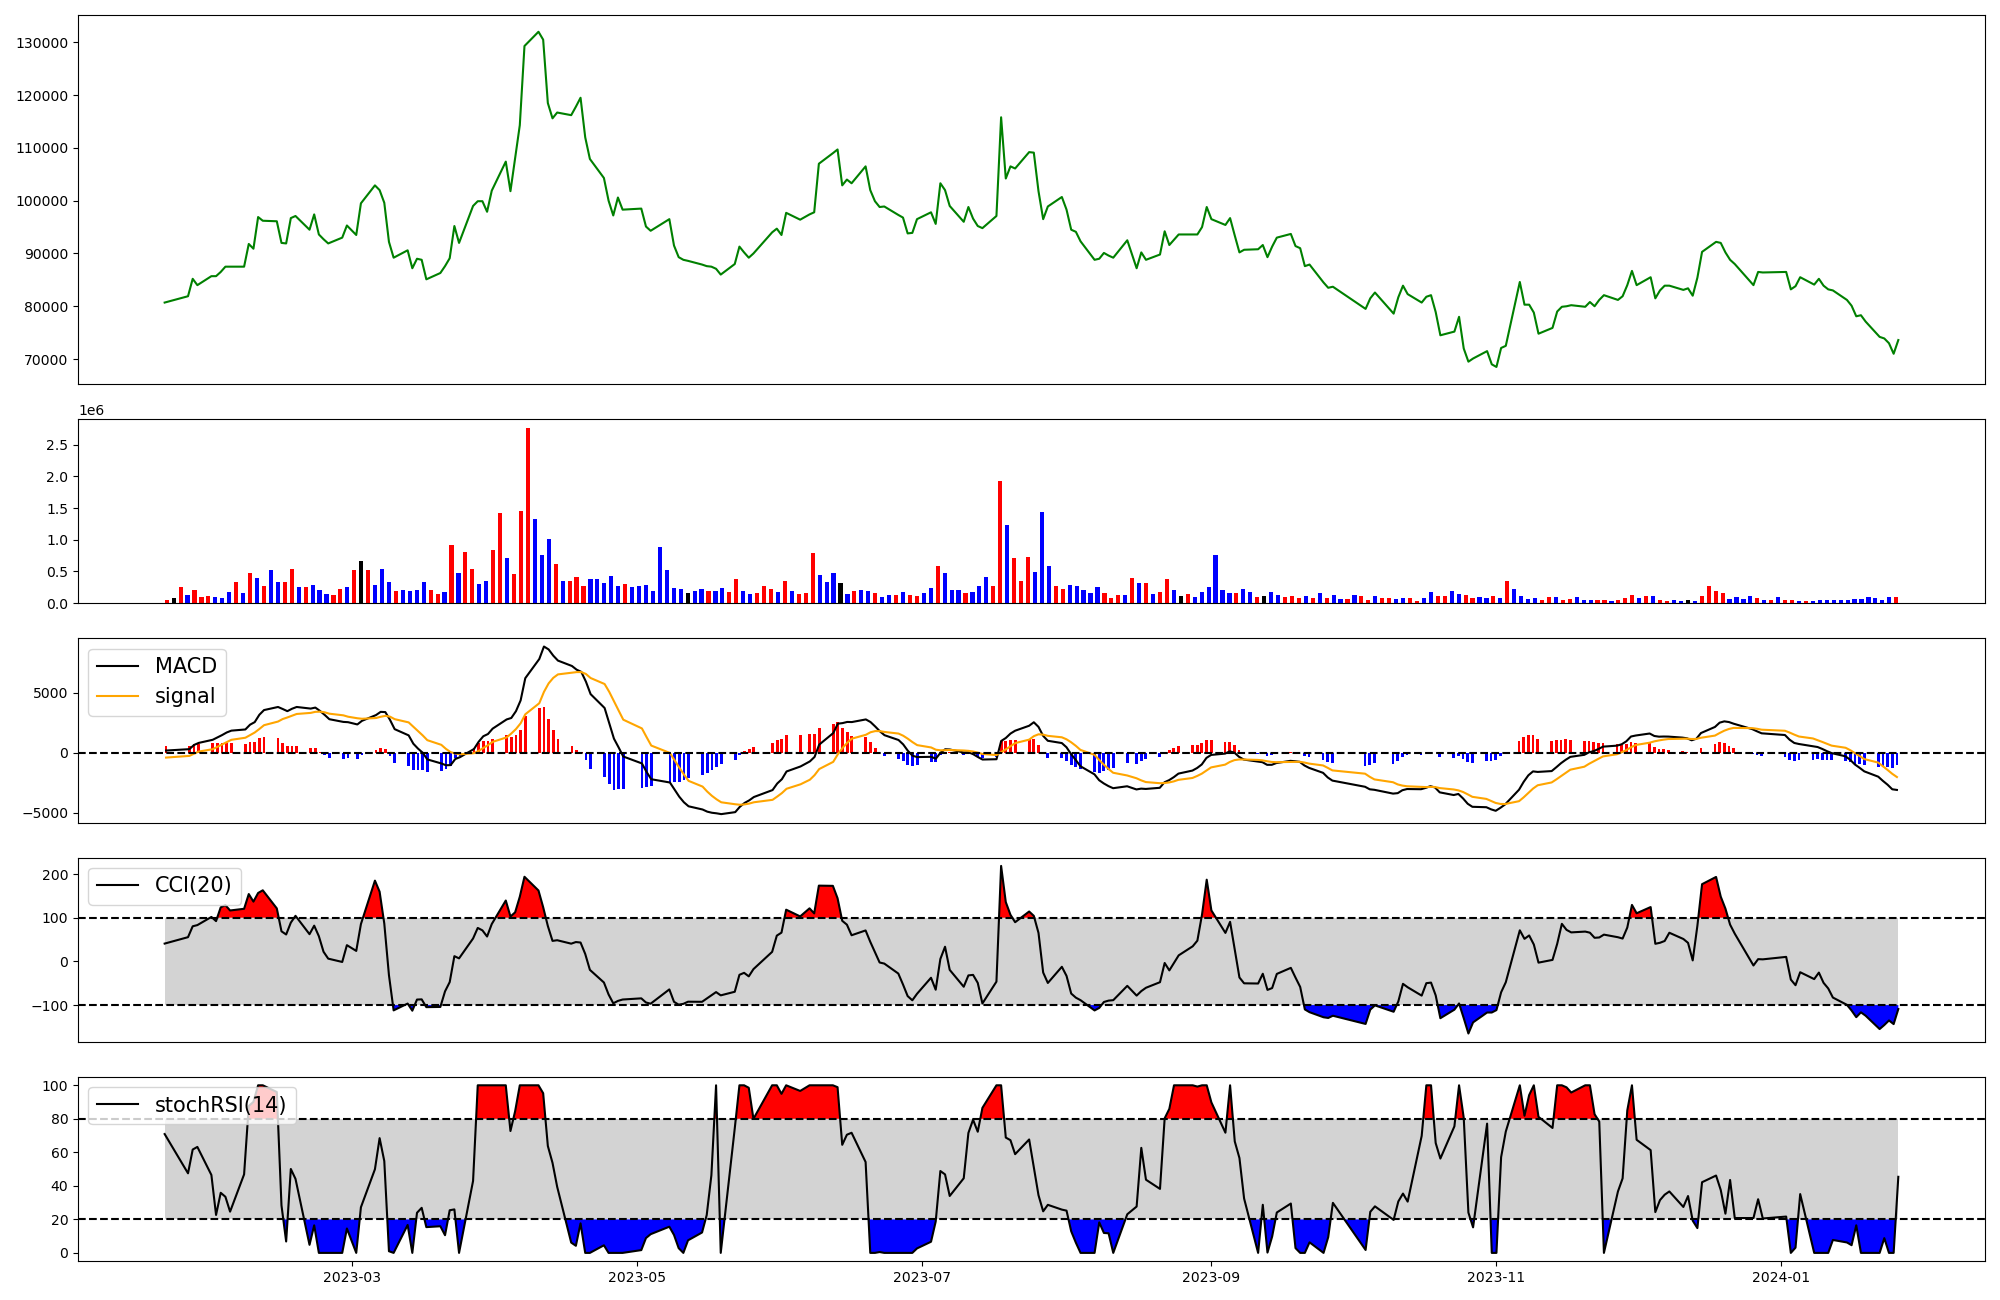Click the 80 stochRSI axis tick label
Viewport: 2000px width, 1300px height.
click(x=60, y=1120)
